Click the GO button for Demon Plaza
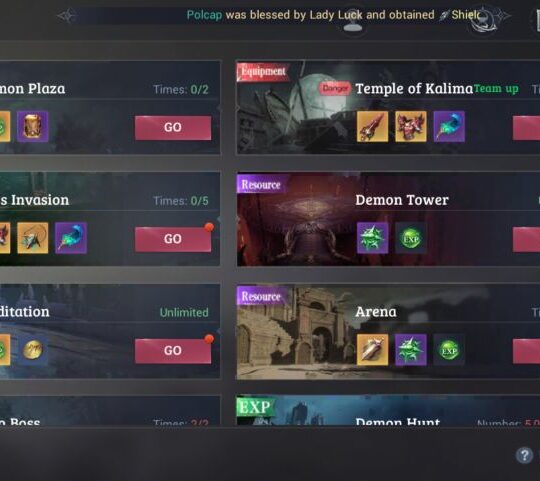The height and width of the screenshot is (481, 540). [x=173, y=127]
